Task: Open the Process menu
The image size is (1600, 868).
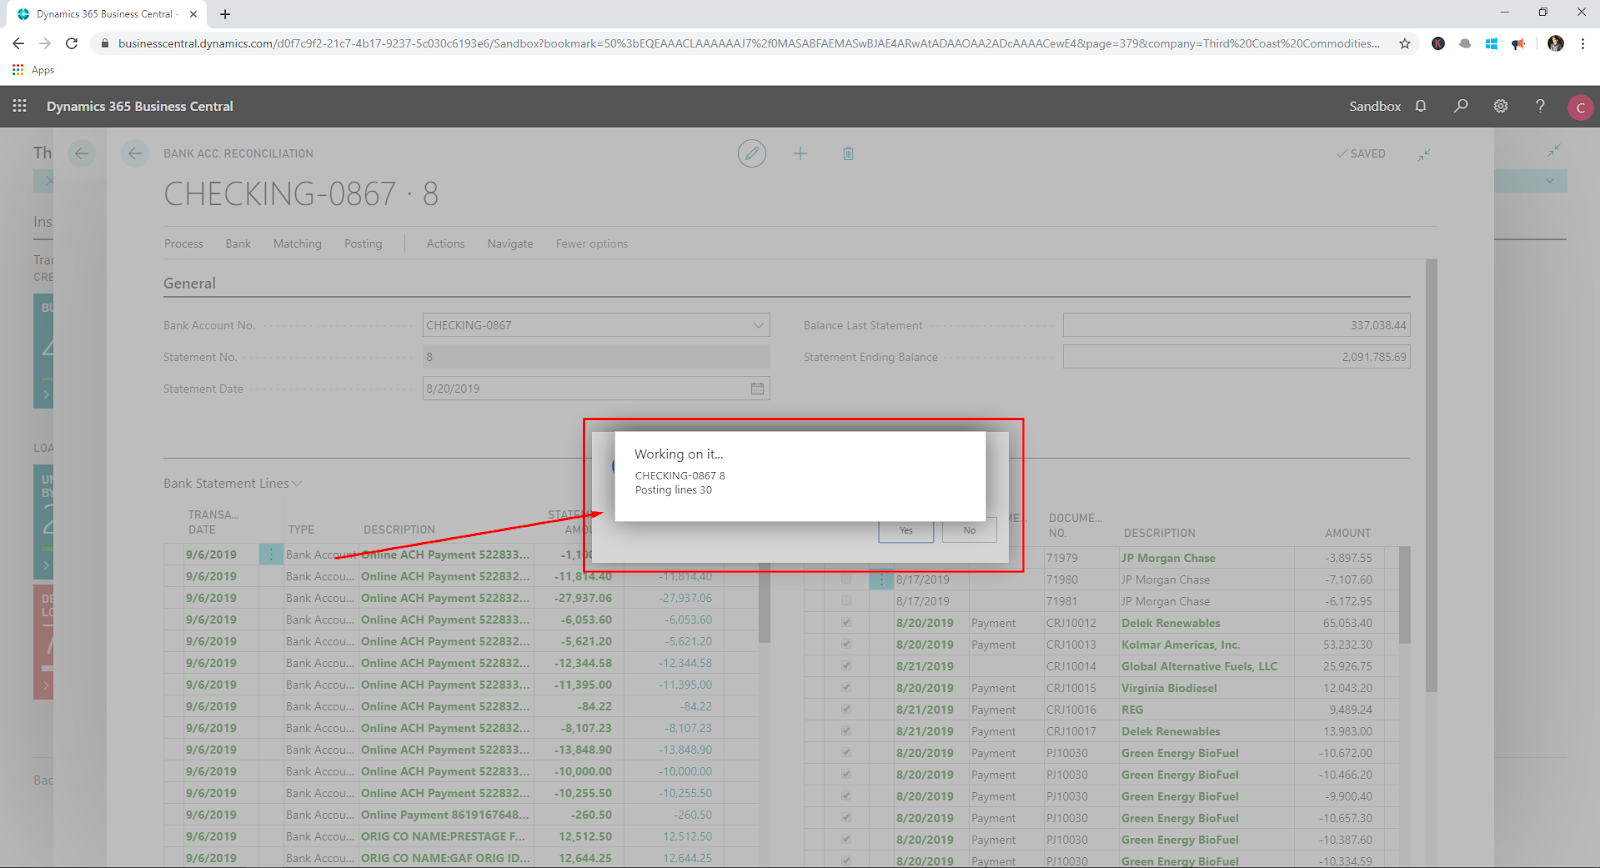Action: point(183,244)
